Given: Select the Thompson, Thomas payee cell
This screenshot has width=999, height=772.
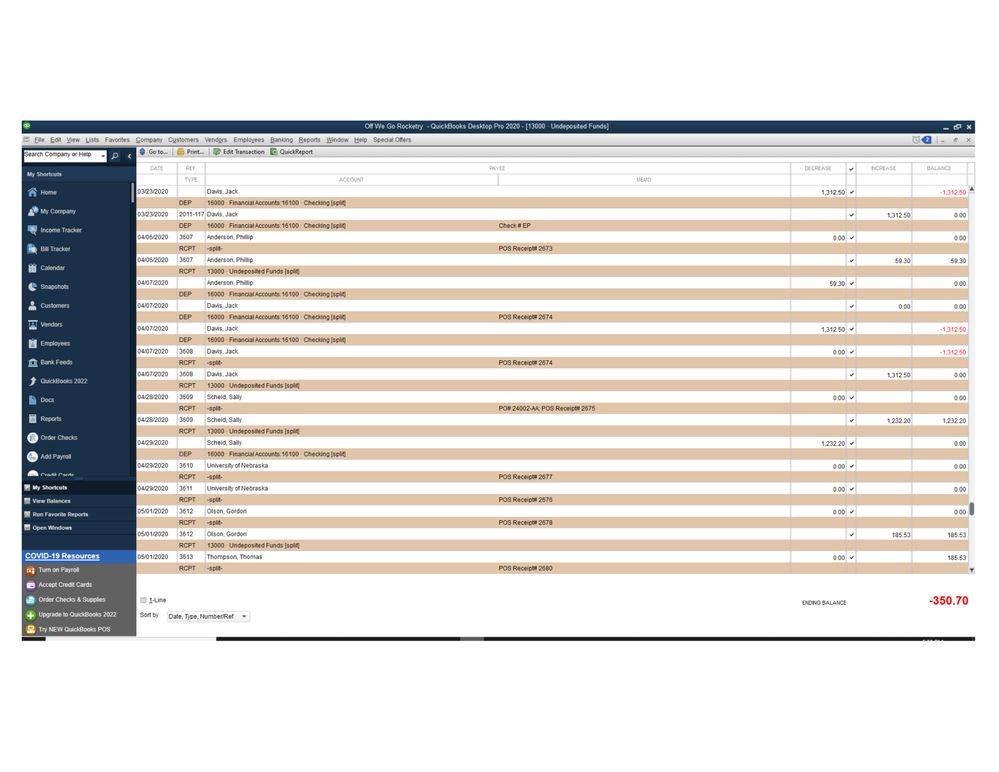Looking at the screenshot, I should (x=497, y=557).
